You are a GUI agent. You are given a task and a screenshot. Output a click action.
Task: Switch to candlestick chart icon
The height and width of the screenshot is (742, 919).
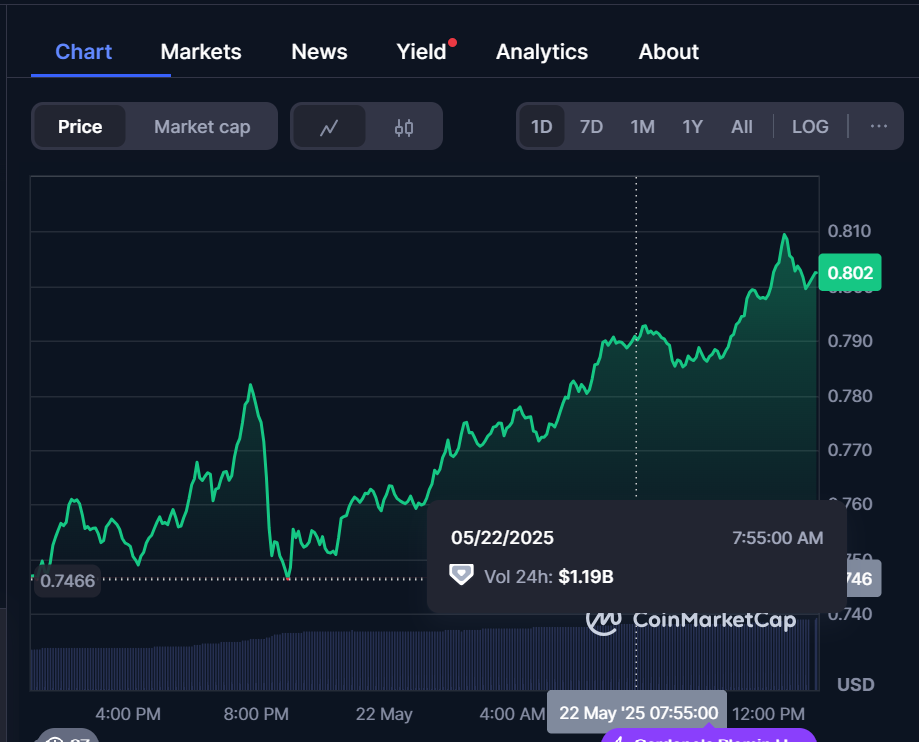(x=404, y=127)
